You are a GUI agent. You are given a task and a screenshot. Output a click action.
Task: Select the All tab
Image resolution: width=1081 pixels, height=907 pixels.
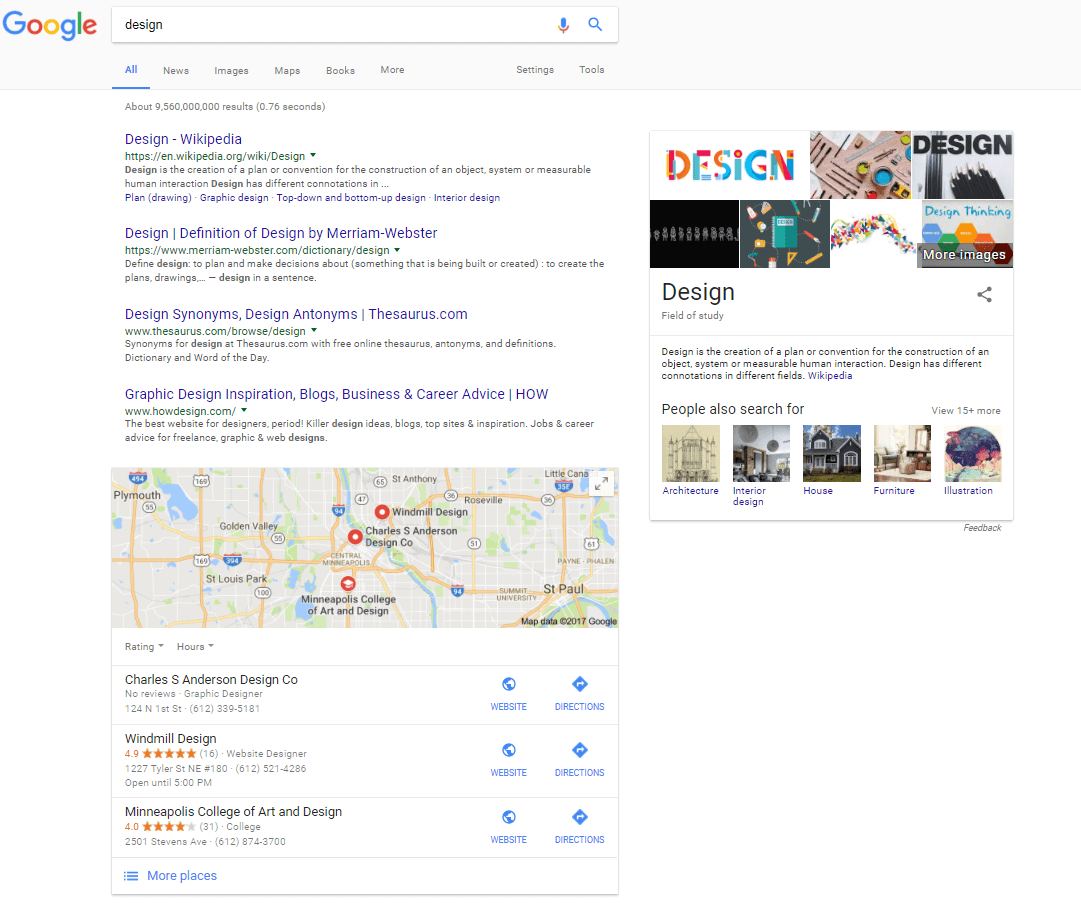[x=131, y=70]
